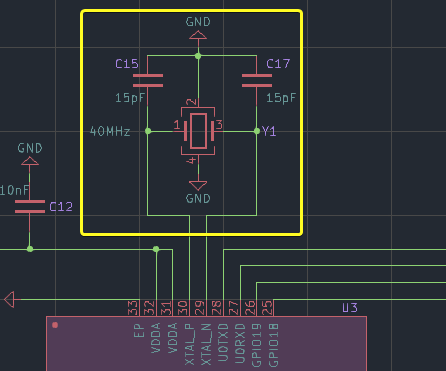Select the 40MHz value label
Image resolution: width=446 pixels, height=371 pixels.
[110, 131]
